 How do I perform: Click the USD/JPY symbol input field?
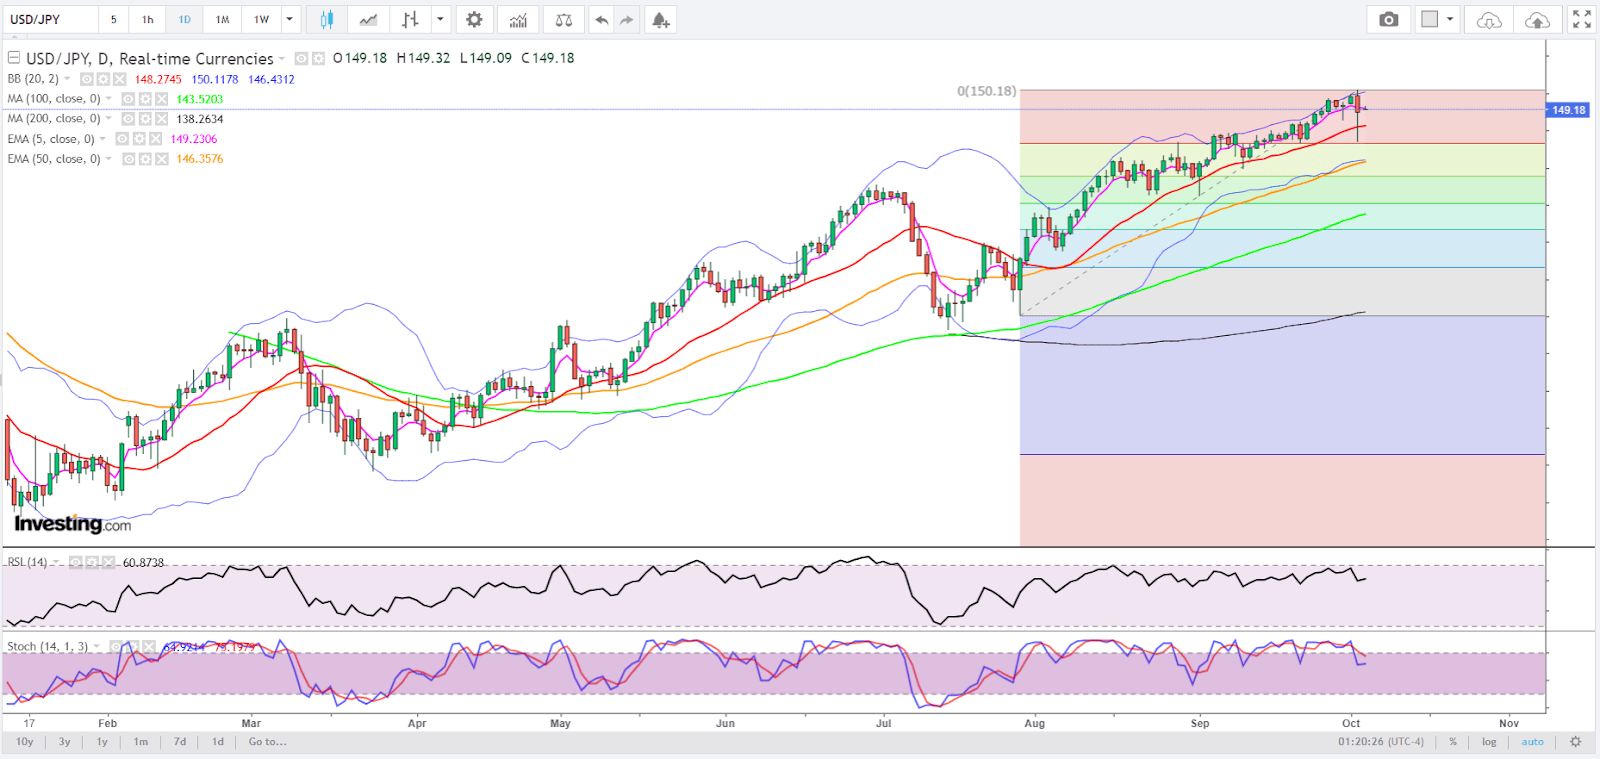click(x=50, y=19)
